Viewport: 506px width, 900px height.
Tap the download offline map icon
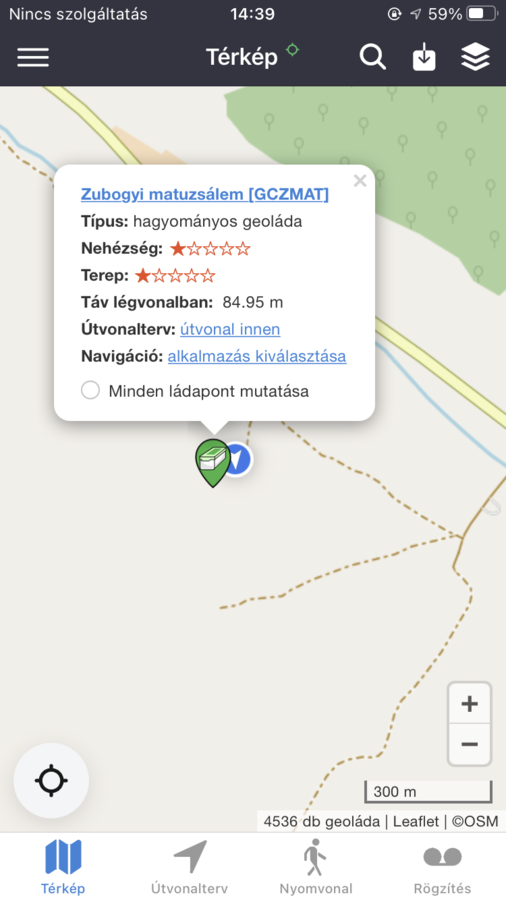tap(424, 57)
